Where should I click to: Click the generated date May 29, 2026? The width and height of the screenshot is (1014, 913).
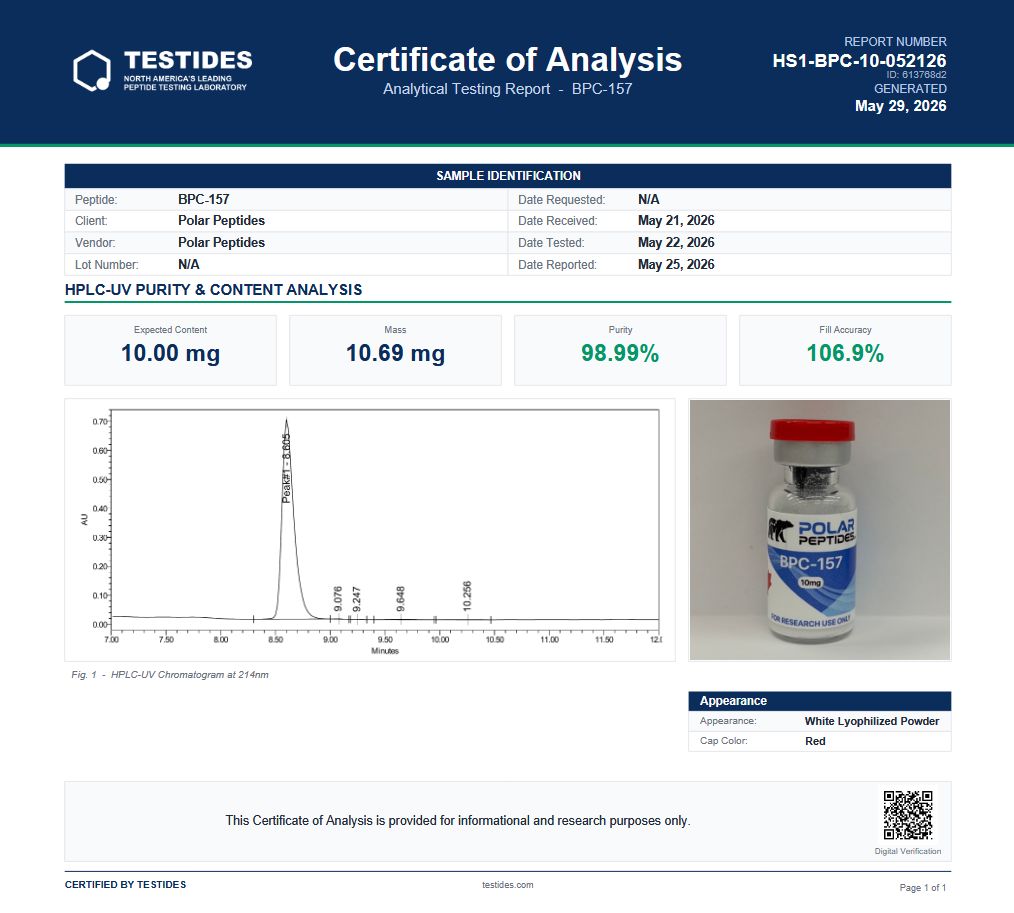pyautogui.click(x=900, y=106)
